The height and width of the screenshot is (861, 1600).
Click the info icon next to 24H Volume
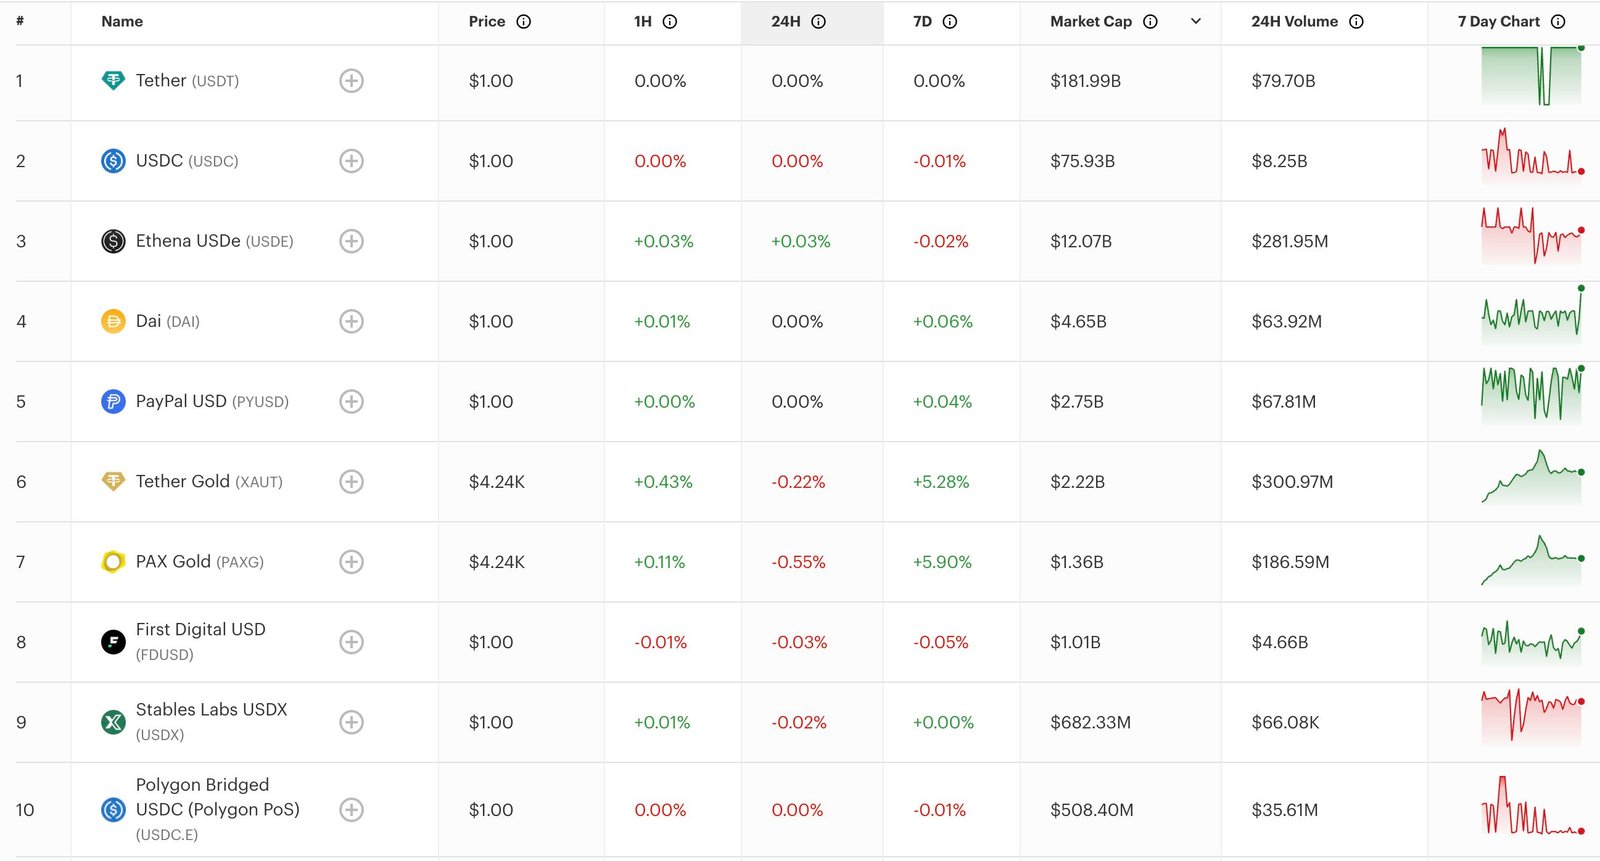pyautogui.click(x=1356, y=22)
